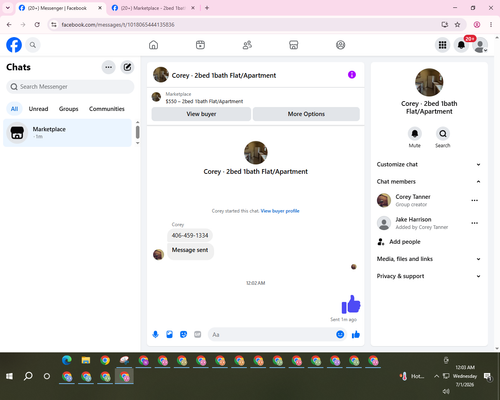Select the All chats filter
Screen dimensions: 500x400
tap(14, 109)
